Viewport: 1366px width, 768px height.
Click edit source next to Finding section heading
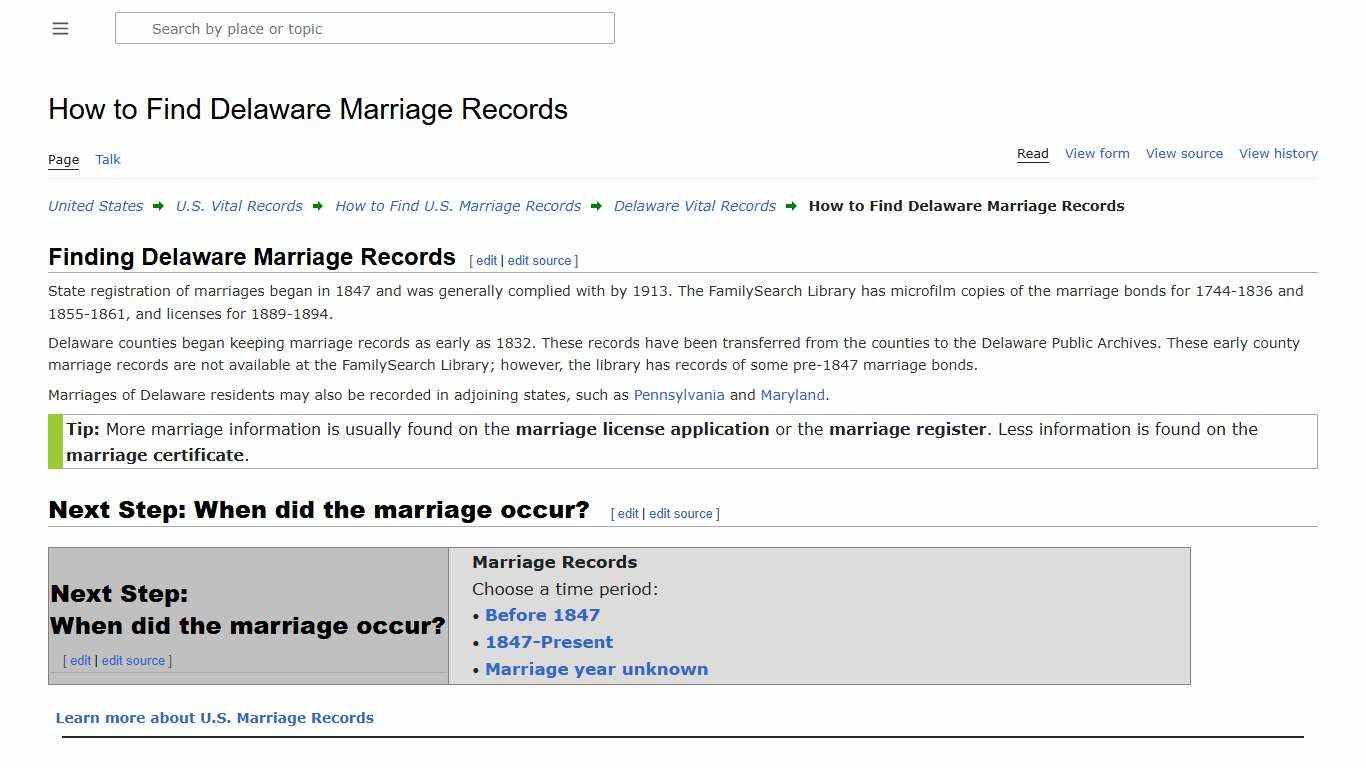click(x=540, y=260)
